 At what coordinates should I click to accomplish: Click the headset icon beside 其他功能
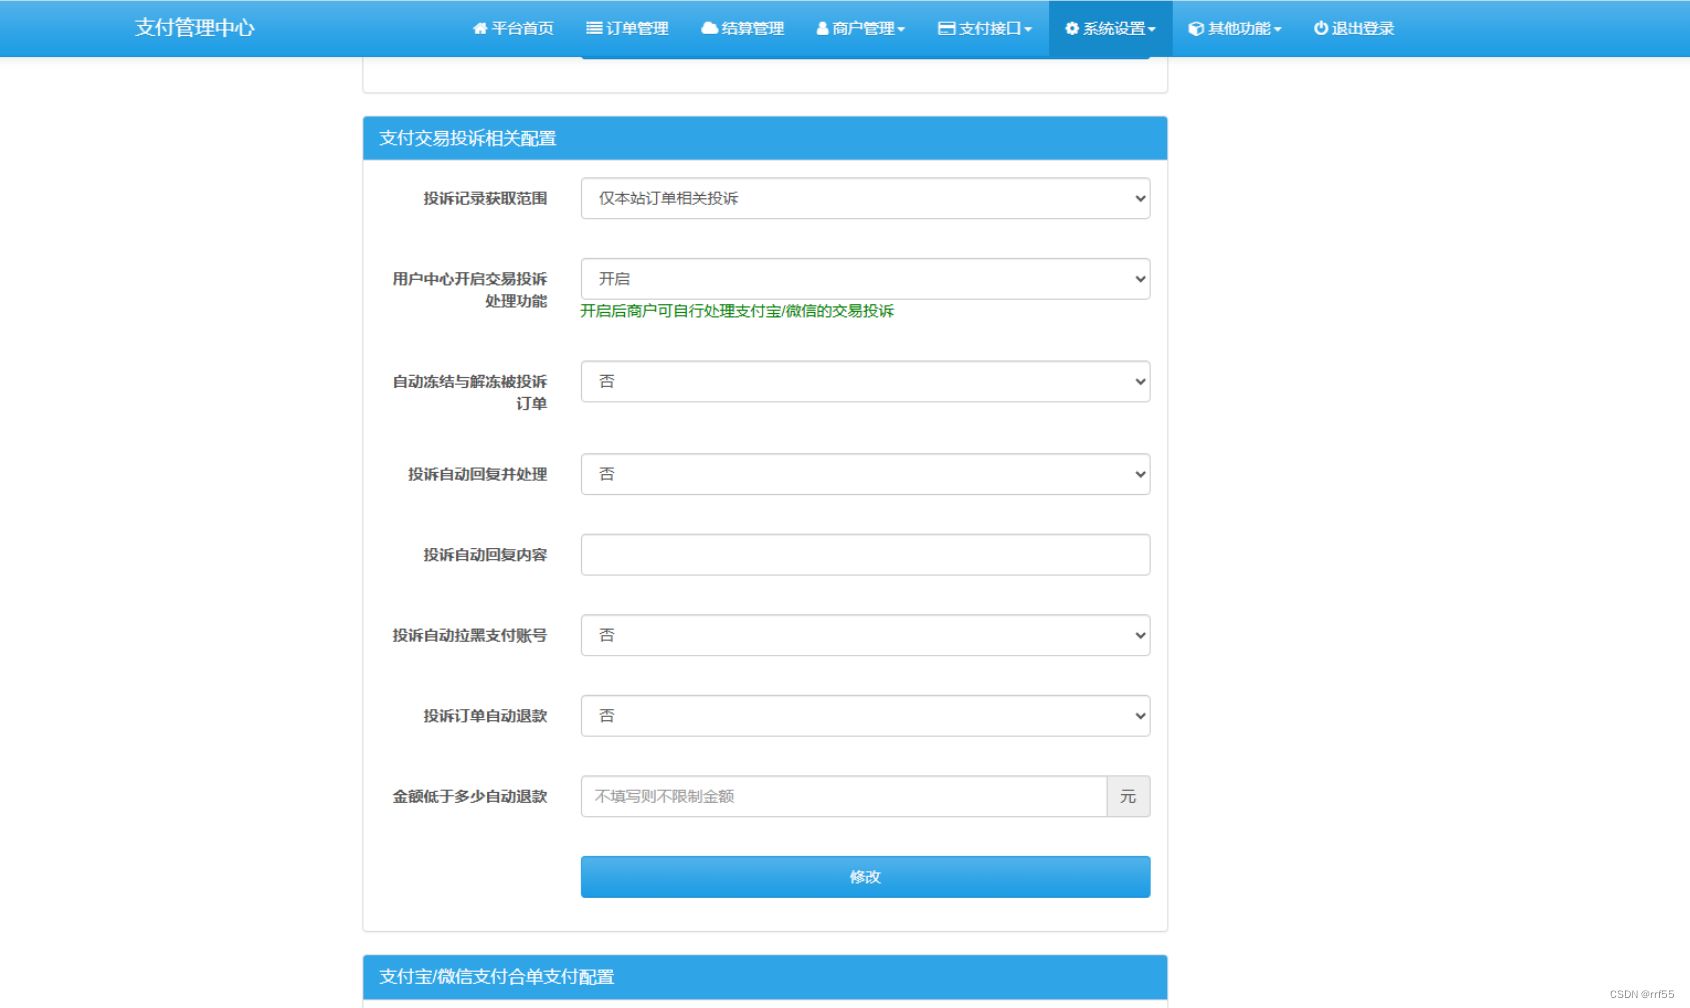pyautogui.click(x=1193, y=28)
